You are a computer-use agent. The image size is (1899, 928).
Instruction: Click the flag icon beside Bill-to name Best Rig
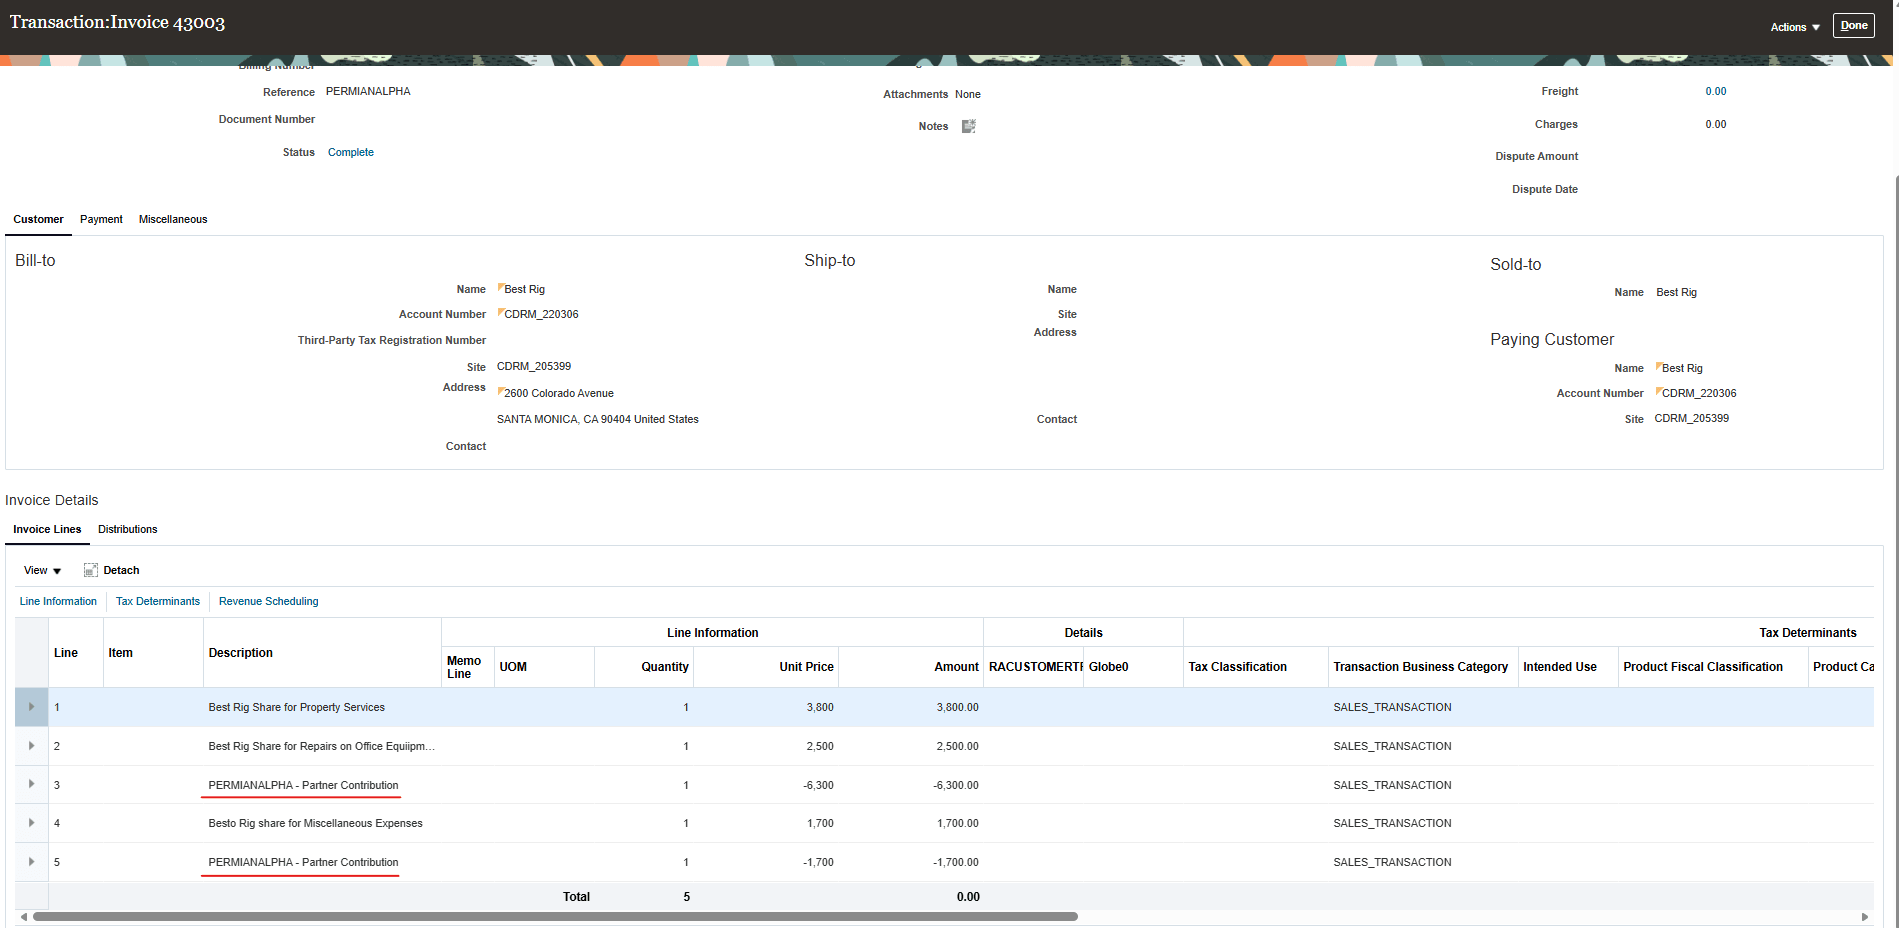point(501,288)
